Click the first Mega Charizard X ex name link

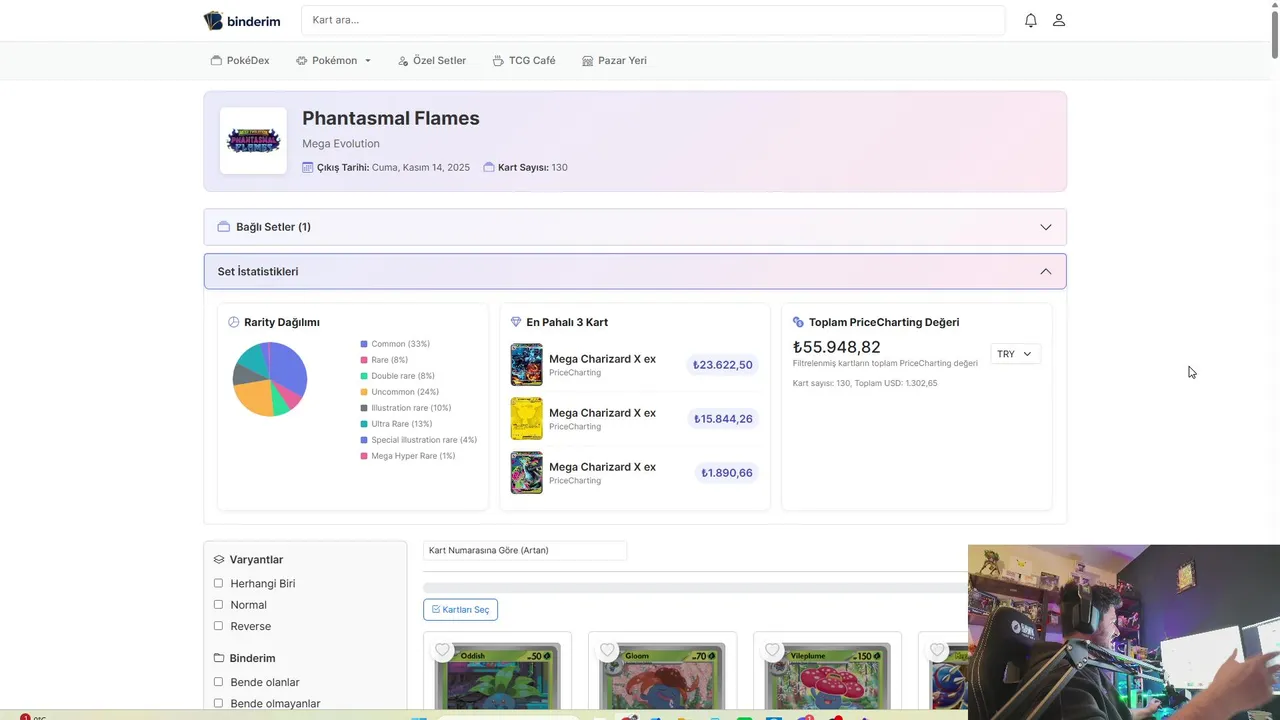pos(602,359)
